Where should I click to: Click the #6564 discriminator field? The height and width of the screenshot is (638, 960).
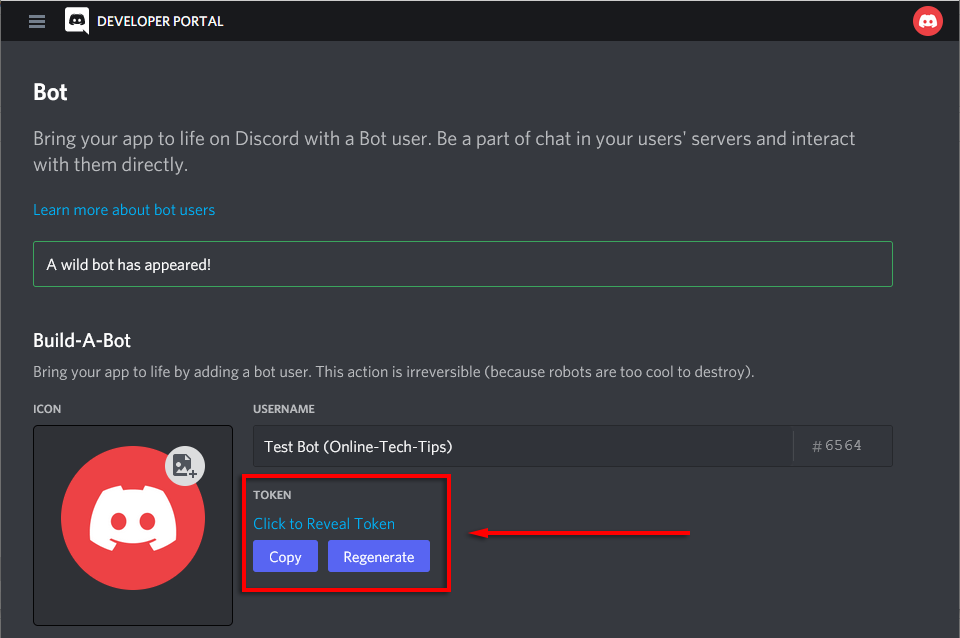tap(837, 446)
